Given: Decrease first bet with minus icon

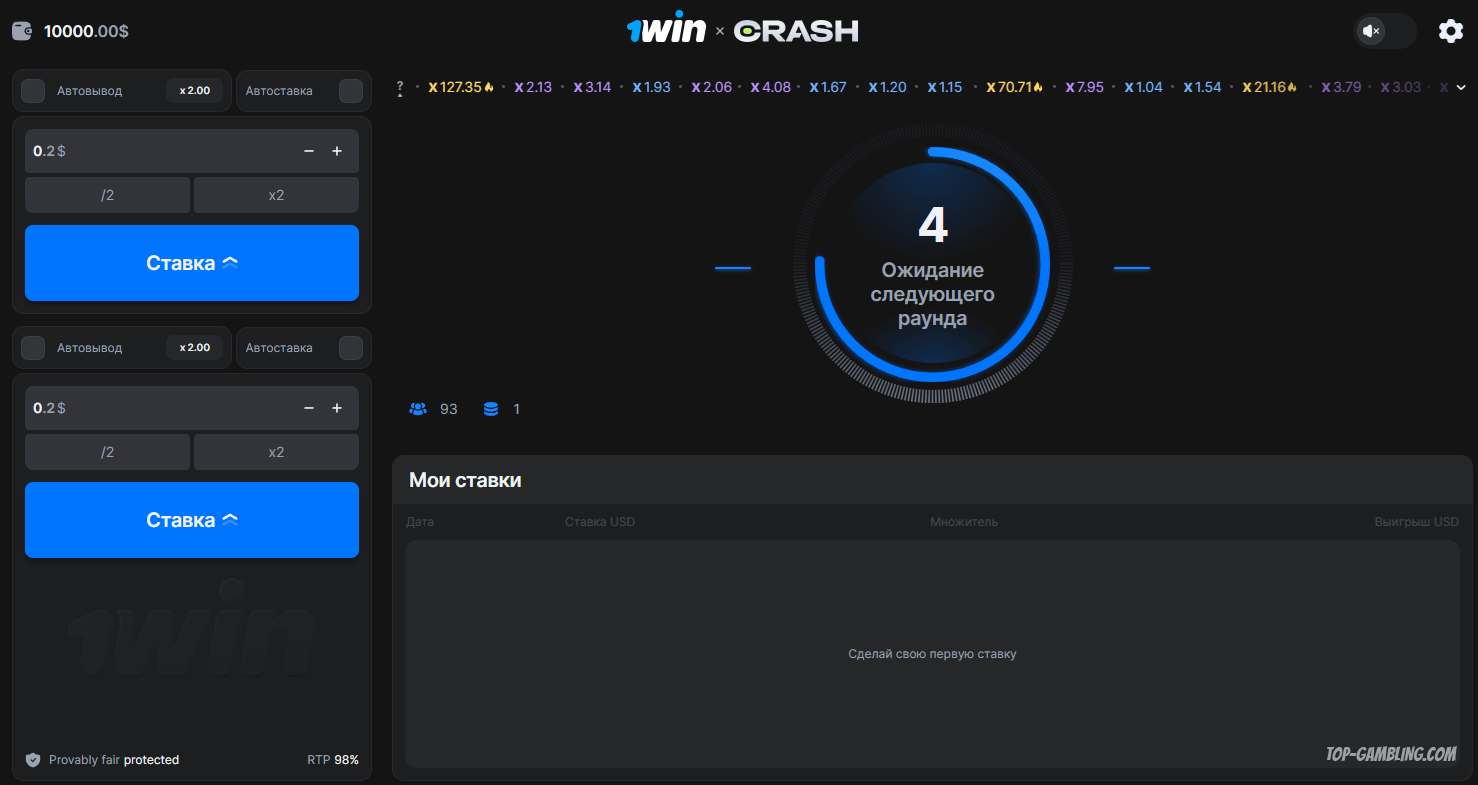Looking at the screenshot, I should [x=309, y=151].
